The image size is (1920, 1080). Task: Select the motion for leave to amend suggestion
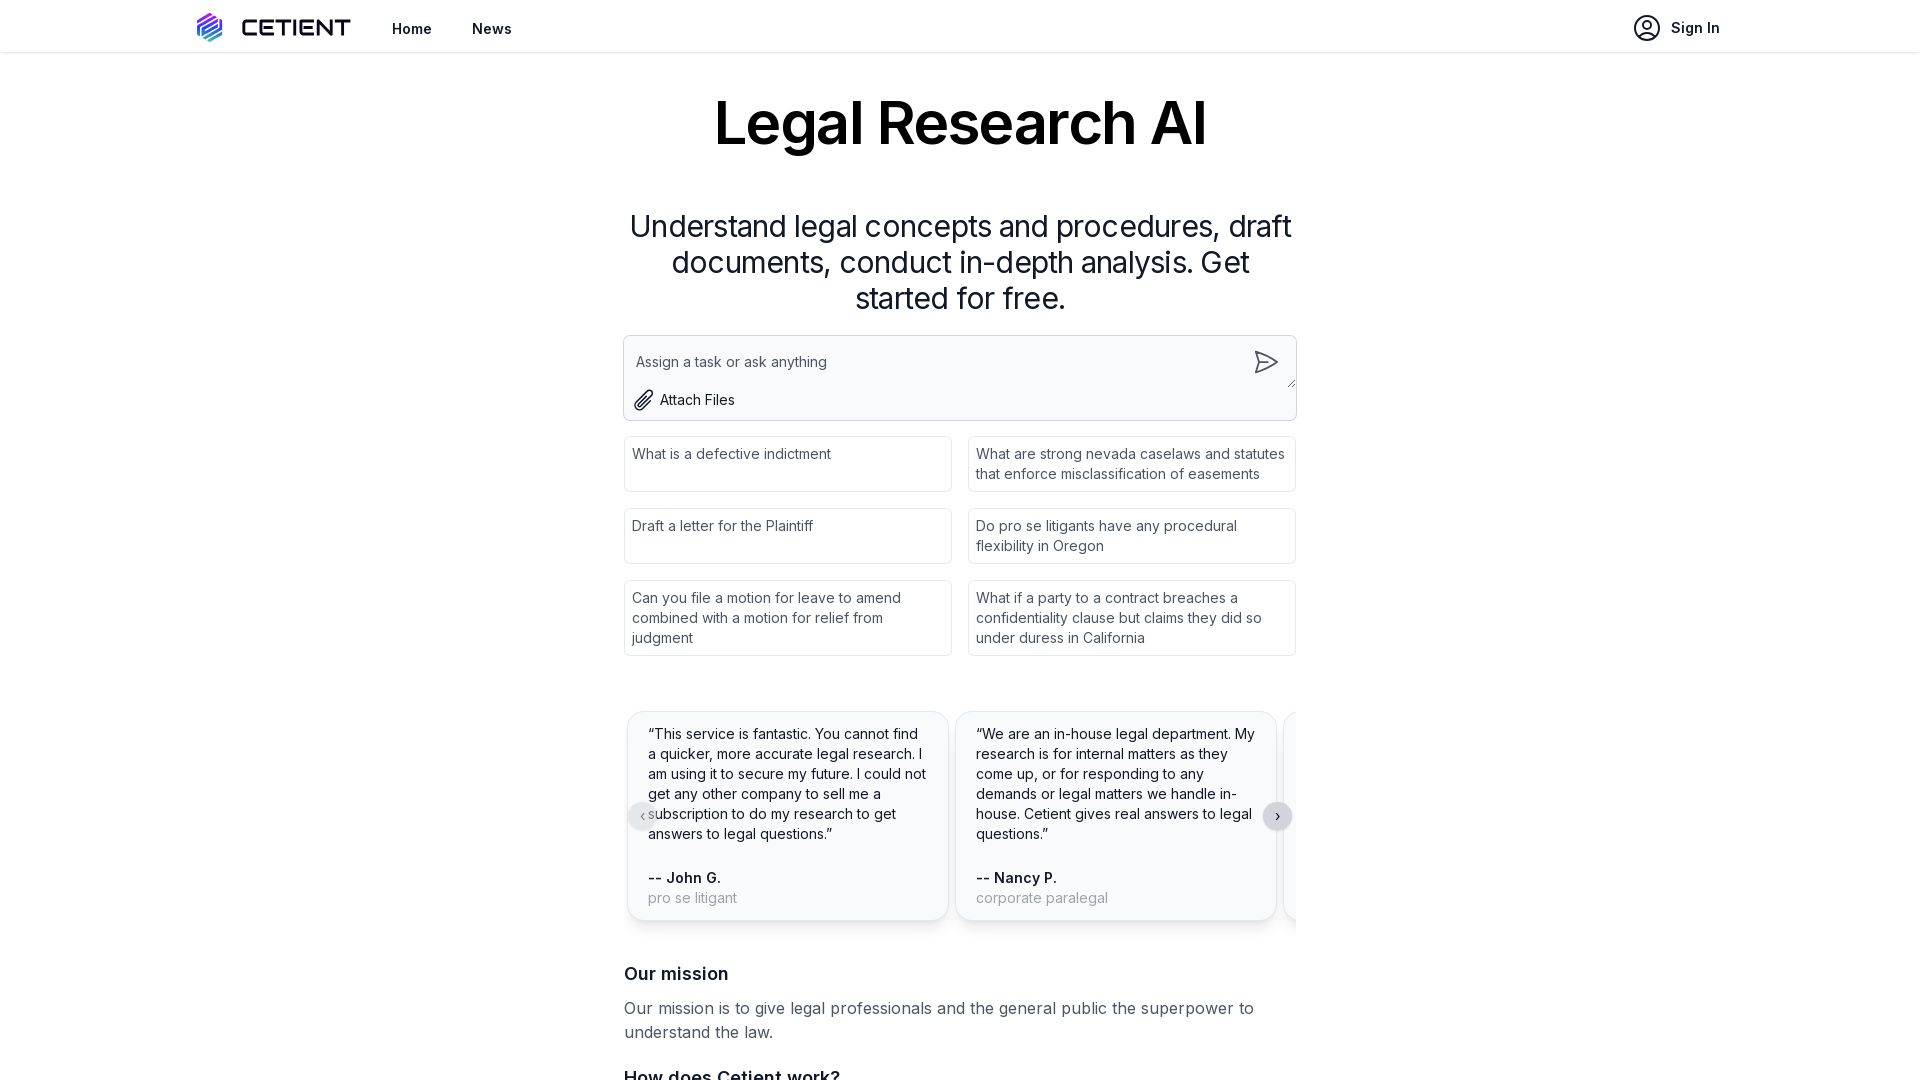(788, 618)
